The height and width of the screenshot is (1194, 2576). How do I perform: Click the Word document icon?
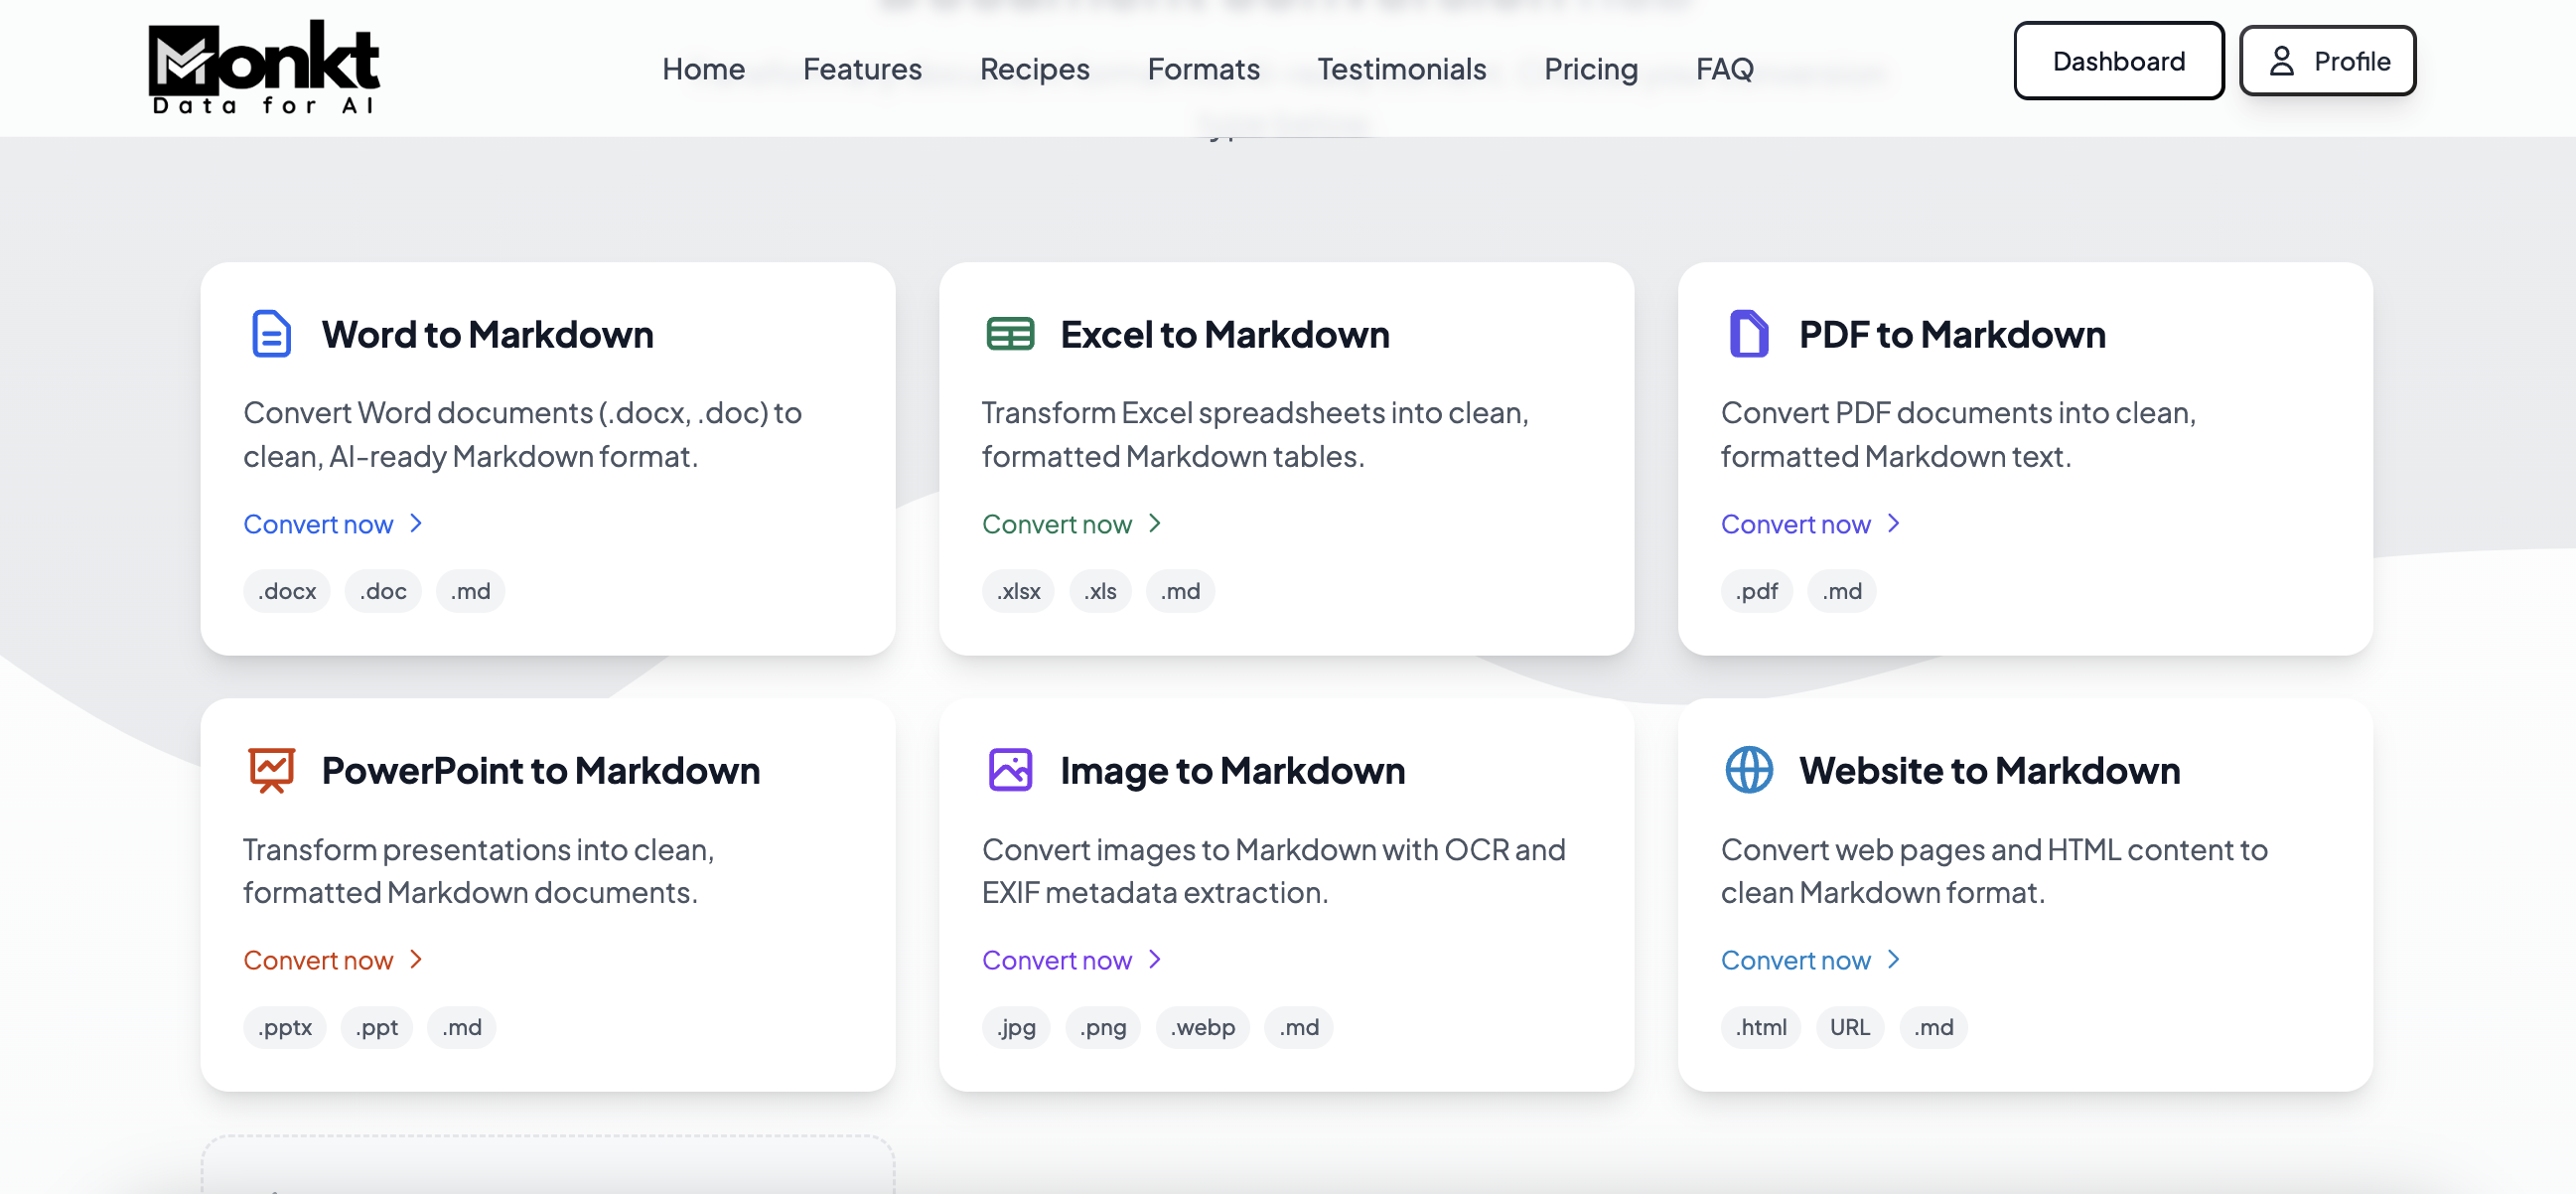point(271,334)
